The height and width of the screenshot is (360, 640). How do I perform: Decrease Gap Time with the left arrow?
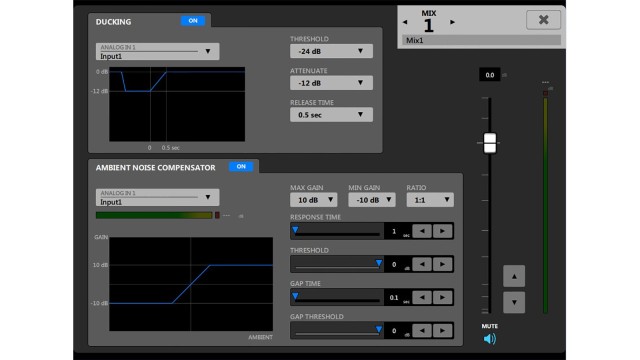(x=422, y=298)
